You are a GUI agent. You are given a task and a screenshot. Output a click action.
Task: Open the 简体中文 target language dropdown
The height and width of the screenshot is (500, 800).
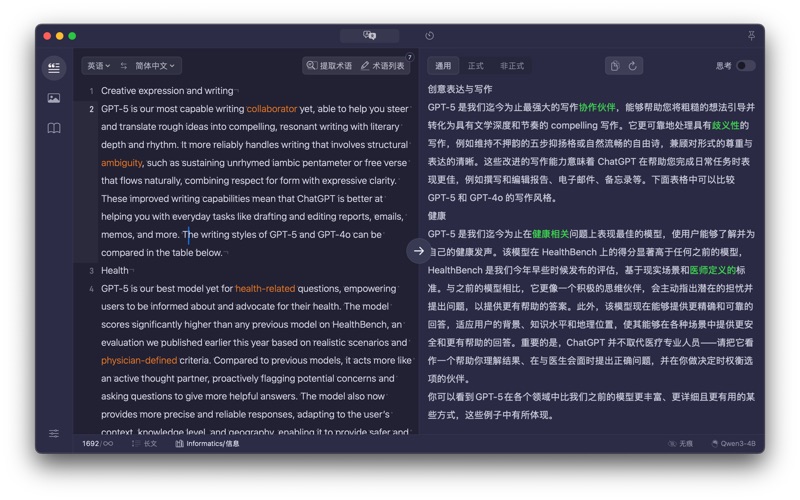point(155,66)
